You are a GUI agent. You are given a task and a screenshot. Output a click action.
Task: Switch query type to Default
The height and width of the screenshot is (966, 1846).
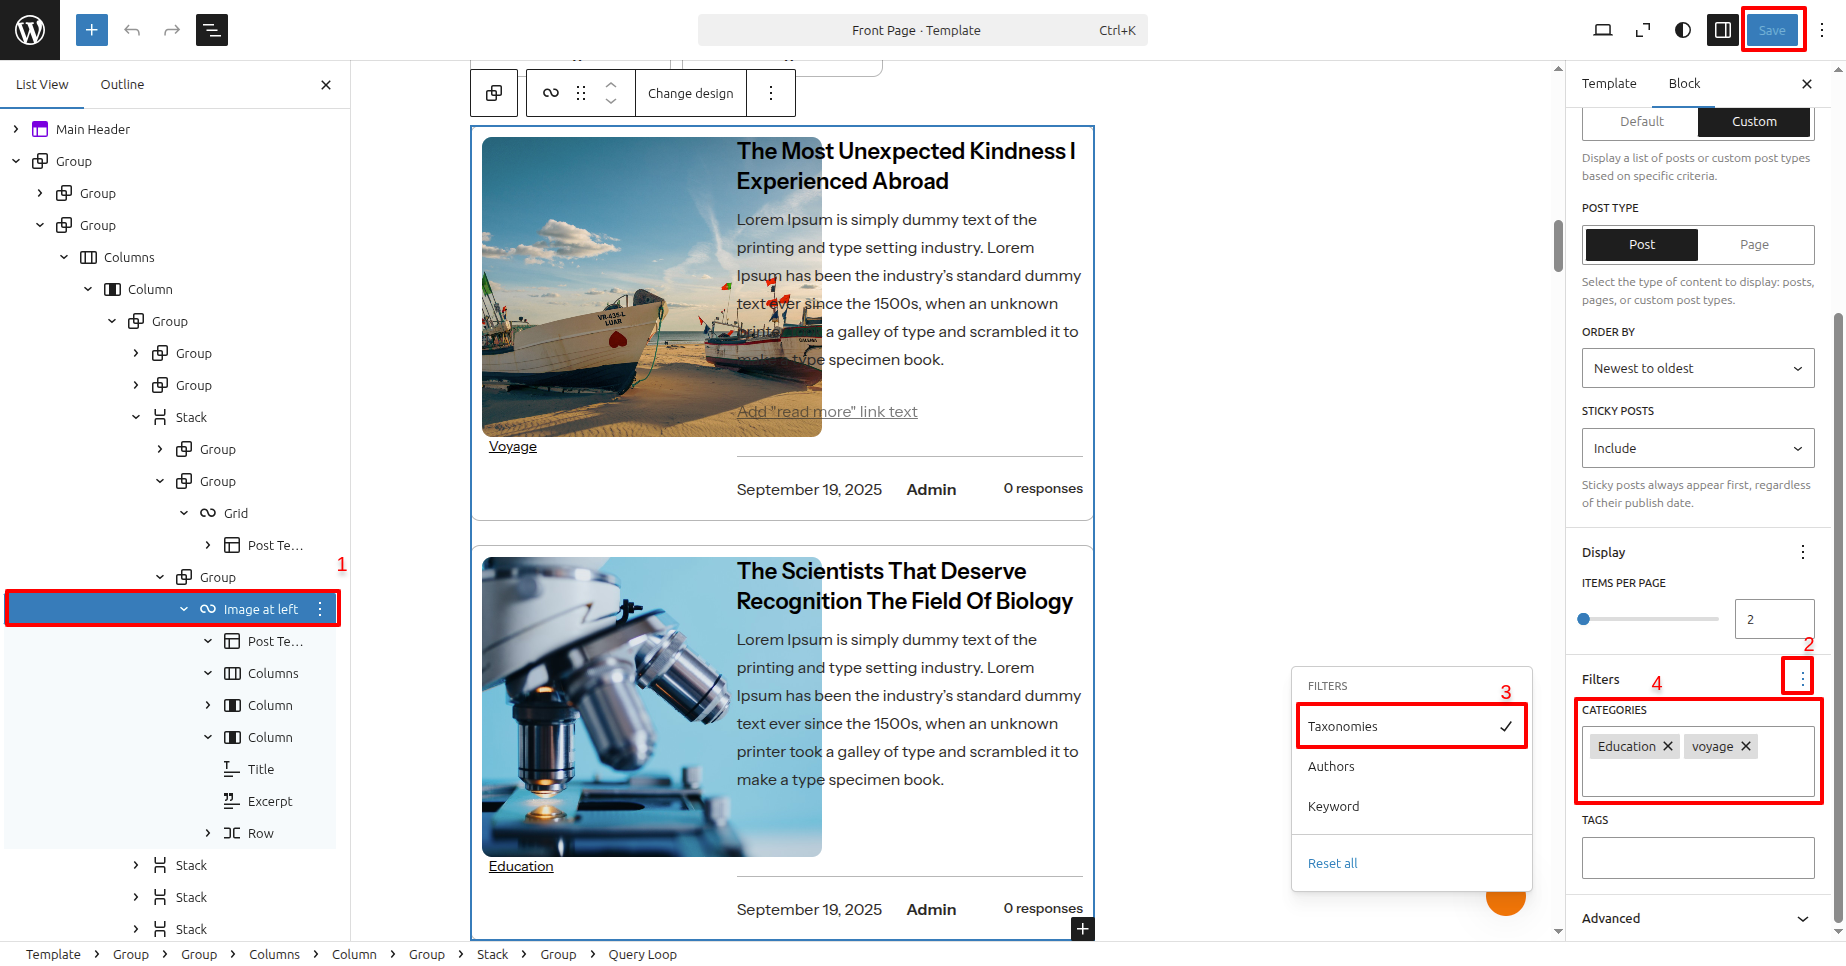[x=1641, y=122]
